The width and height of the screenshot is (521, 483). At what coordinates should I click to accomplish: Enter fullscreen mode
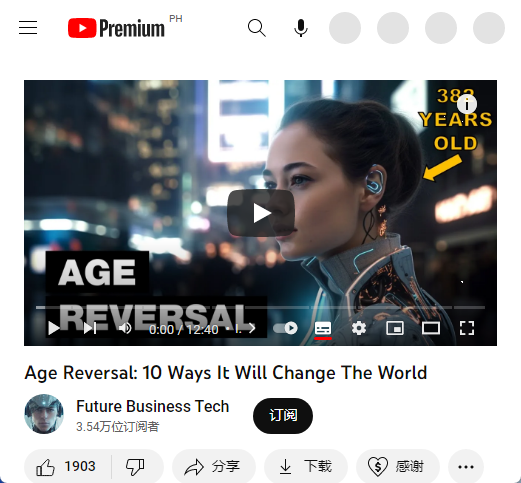(467, 328)
